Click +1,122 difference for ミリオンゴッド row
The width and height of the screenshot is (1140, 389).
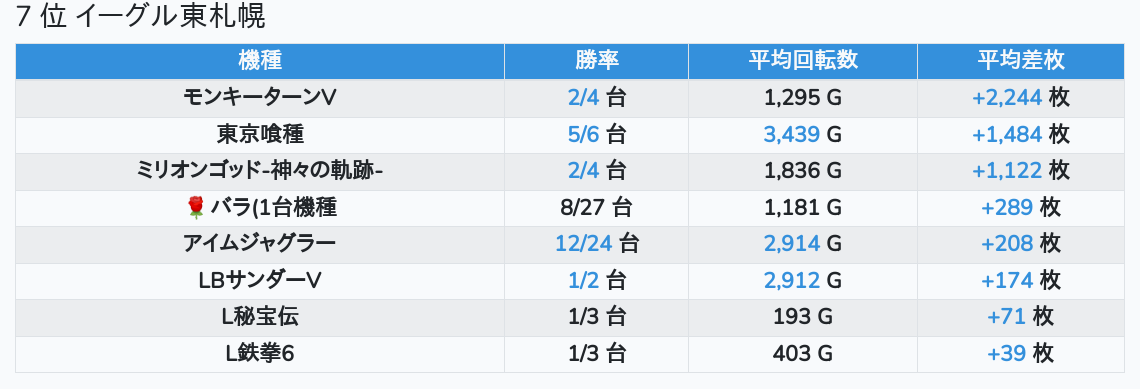[1007, 171]
